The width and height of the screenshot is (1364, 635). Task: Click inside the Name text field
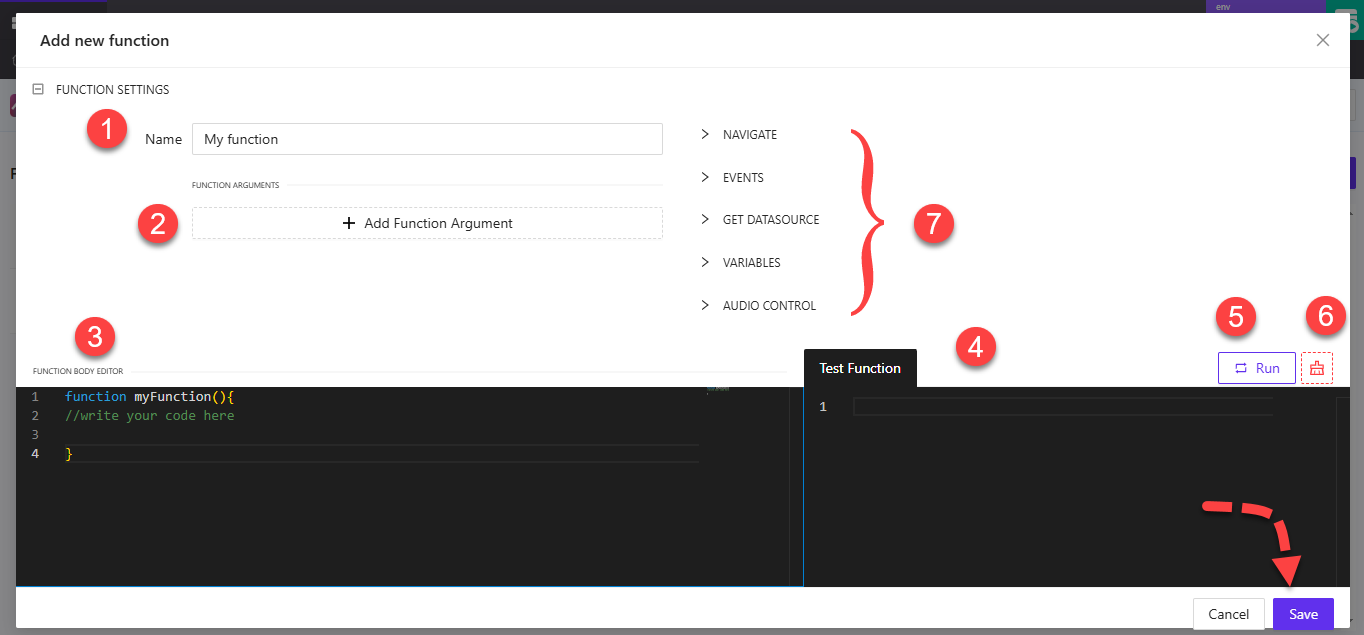427,138
